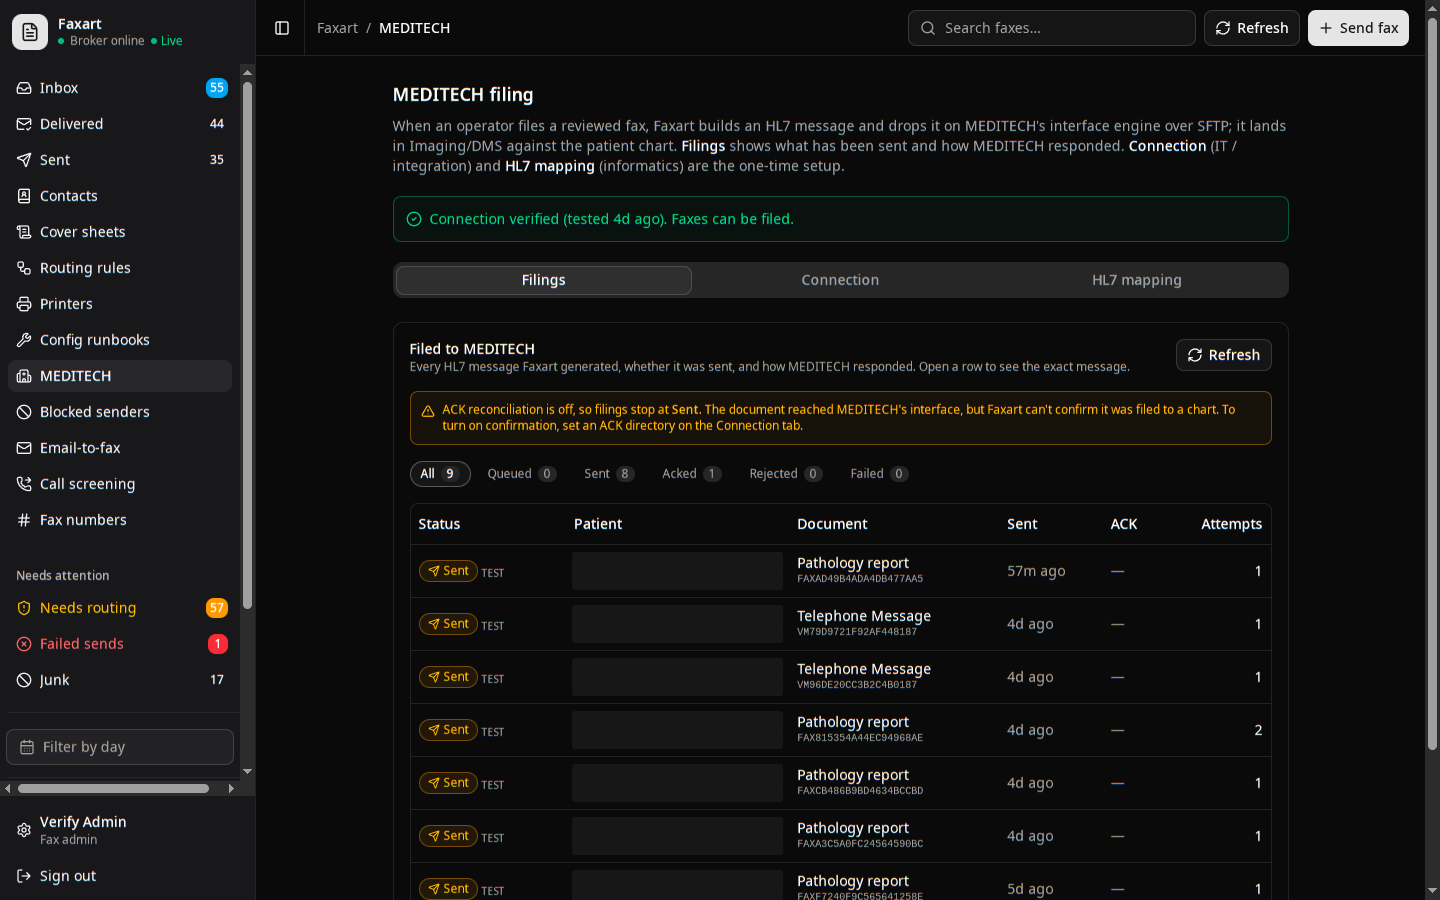1440x900 pixels.
Task: Click the warning triangle in ACK notice
Action: pos(428,411)
